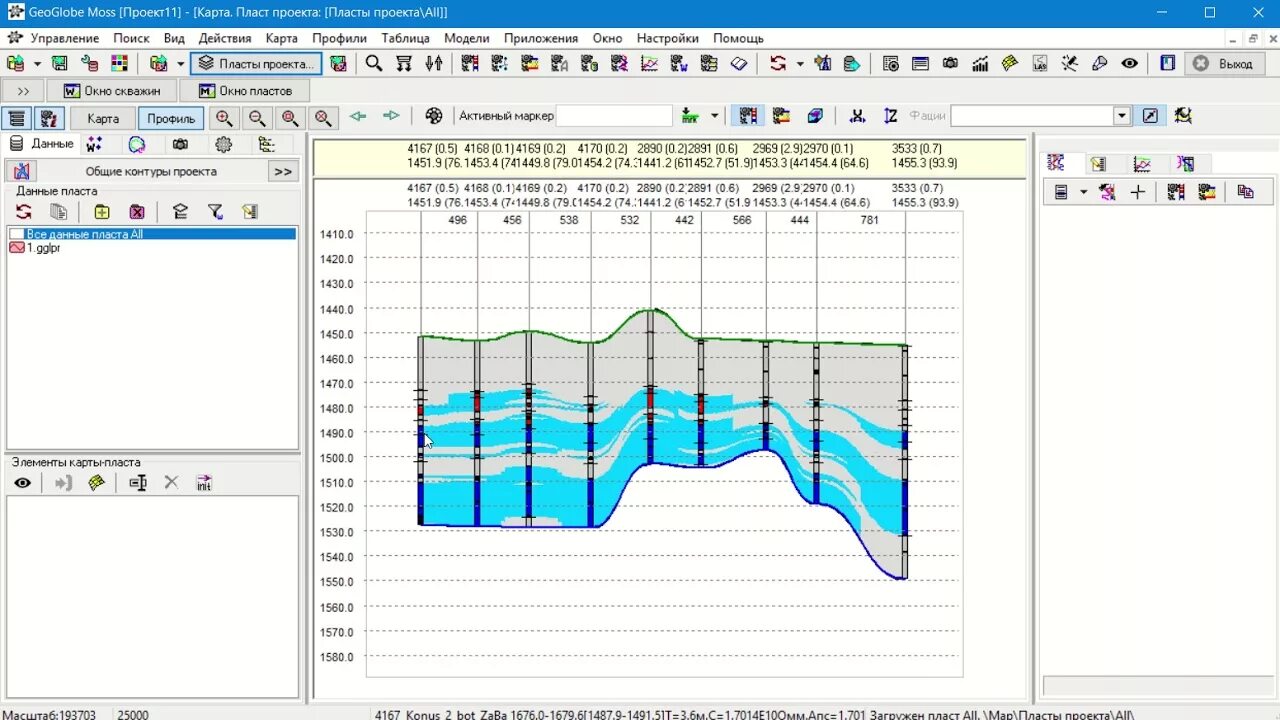The height and width of the screenshot is (720, 1280).
Task: Click the camera snapshot icon in the main toolbar
Action: 950,63
